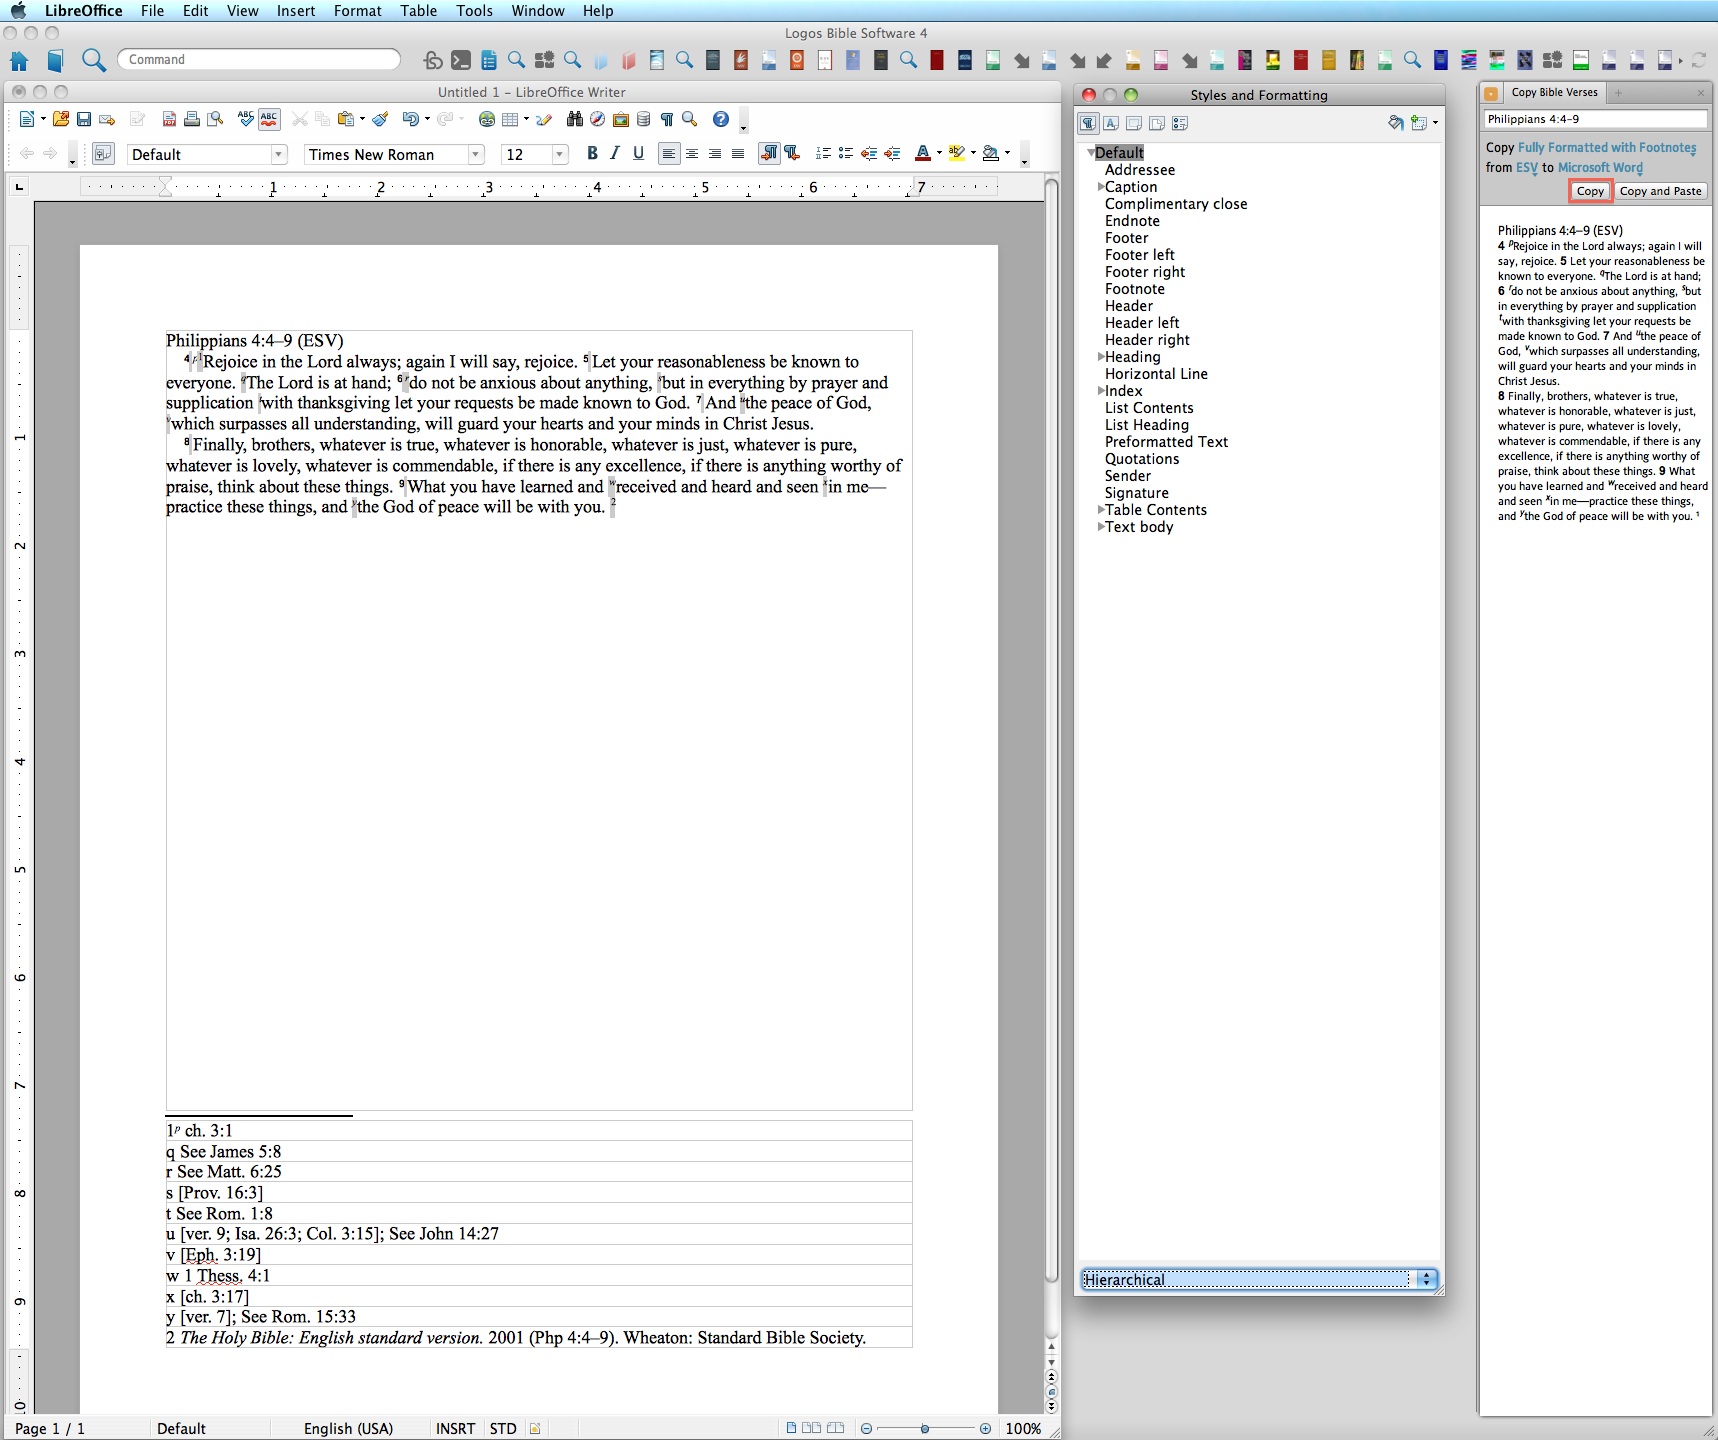The height and width of the screenshot is (1440, 1718).
Task: Open the Table menu
Action: [419, 11]
